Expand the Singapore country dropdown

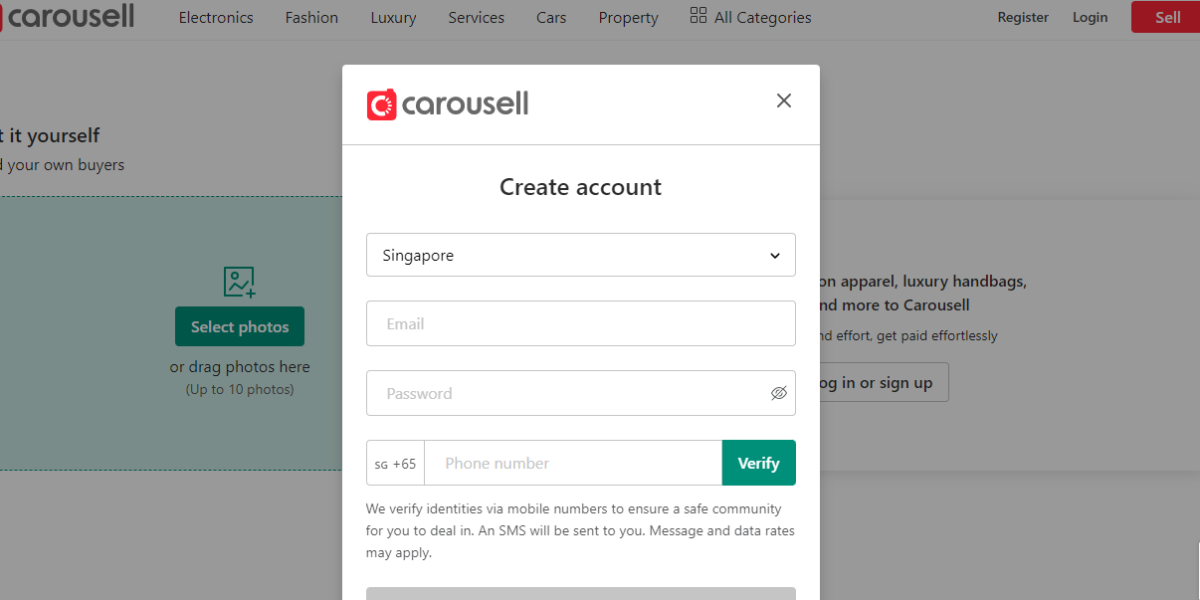pyautogui.click(x=580, y=255)
